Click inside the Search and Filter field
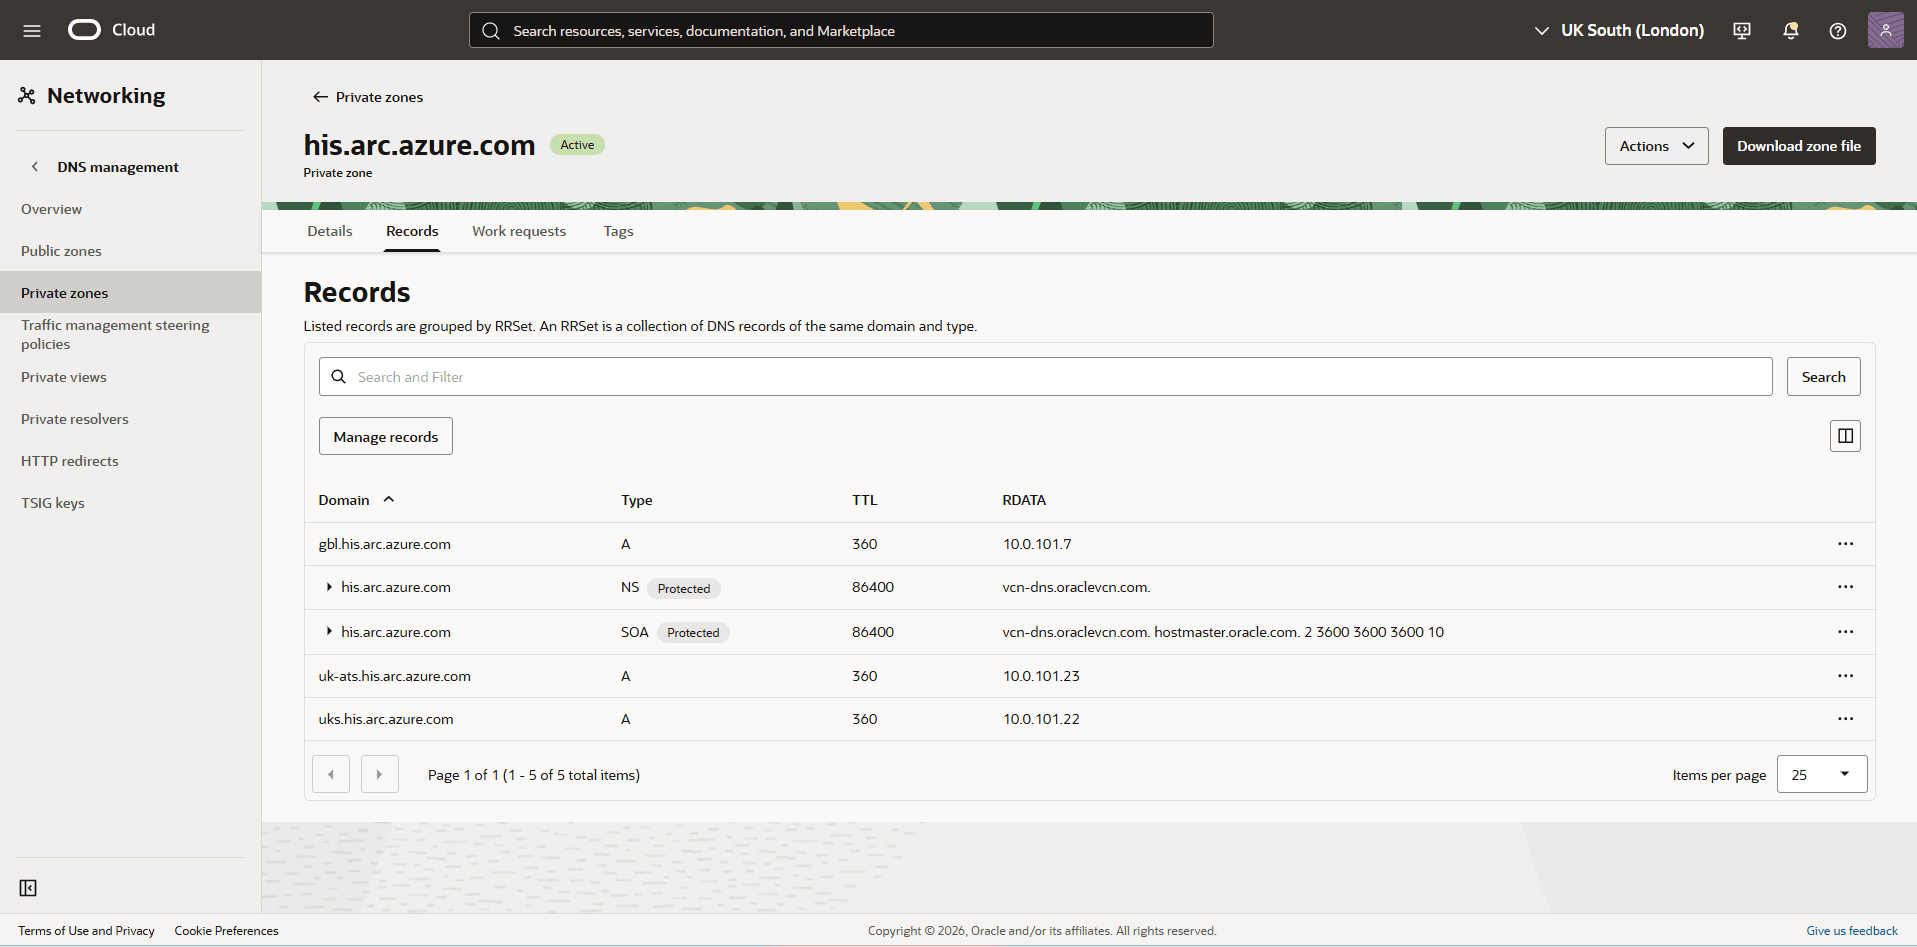1917x947 pixels. coord(900,376)
